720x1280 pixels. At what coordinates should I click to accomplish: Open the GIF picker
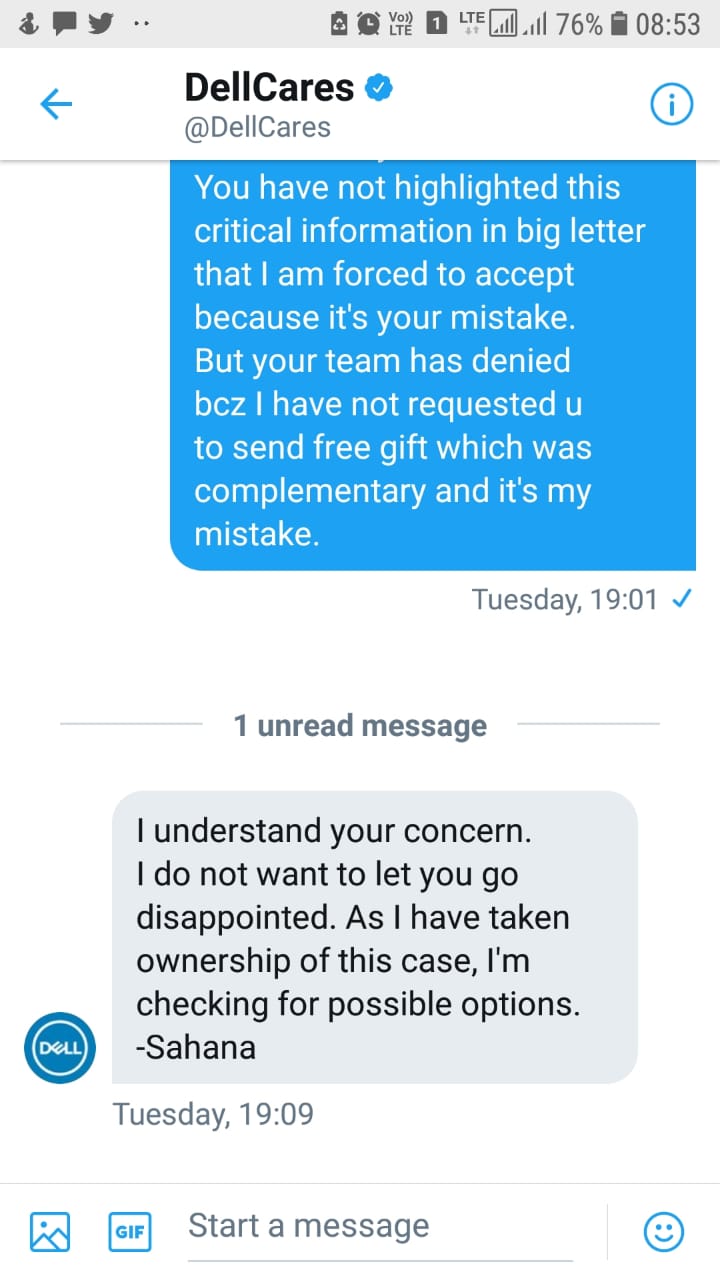pyautogui.click(x=129, y=1231)
